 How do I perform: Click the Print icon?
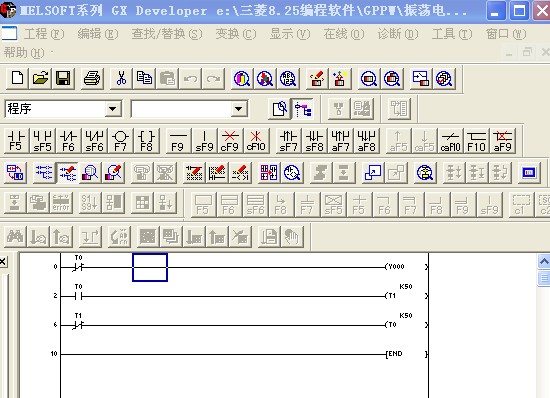(x=92, y=78)
